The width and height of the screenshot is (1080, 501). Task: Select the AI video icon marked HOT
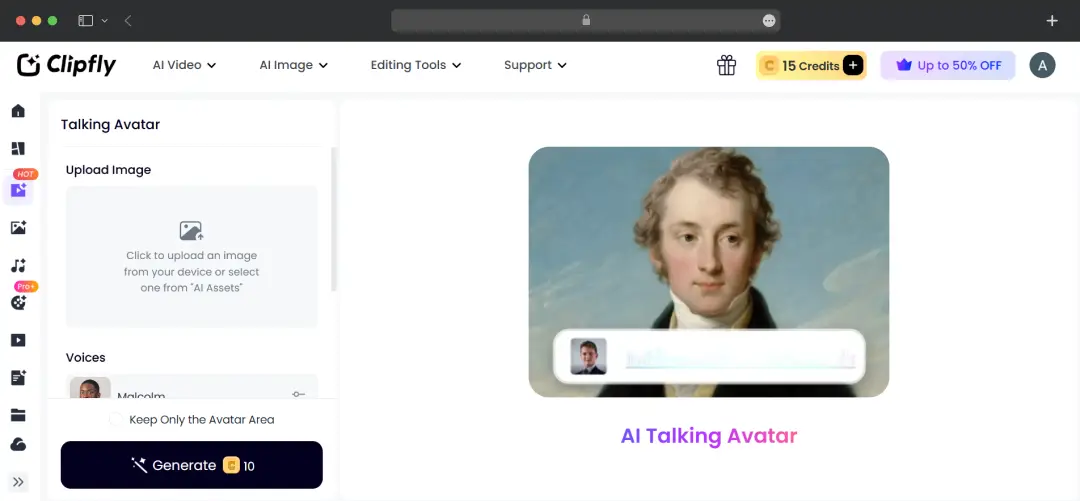tap(19, 190)
